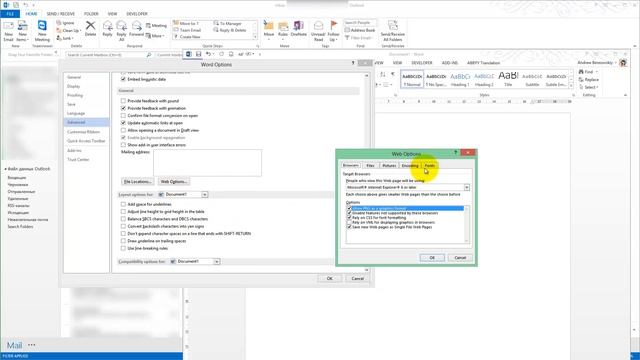Click Cancel in Web Options dialog
The image size is (640, 360).
[460, 258]
